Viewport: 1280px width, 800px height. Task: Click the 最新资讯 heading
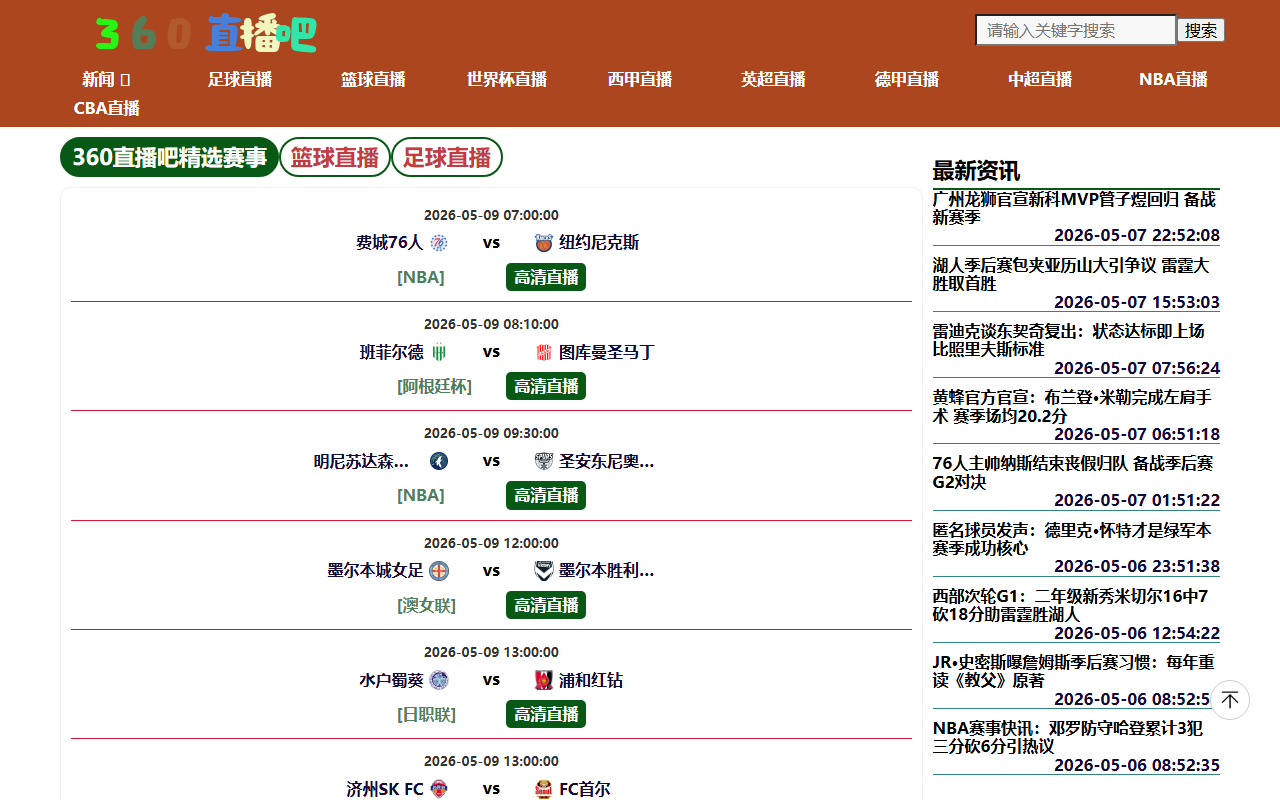pyautogui.click(x=977, y=170)
